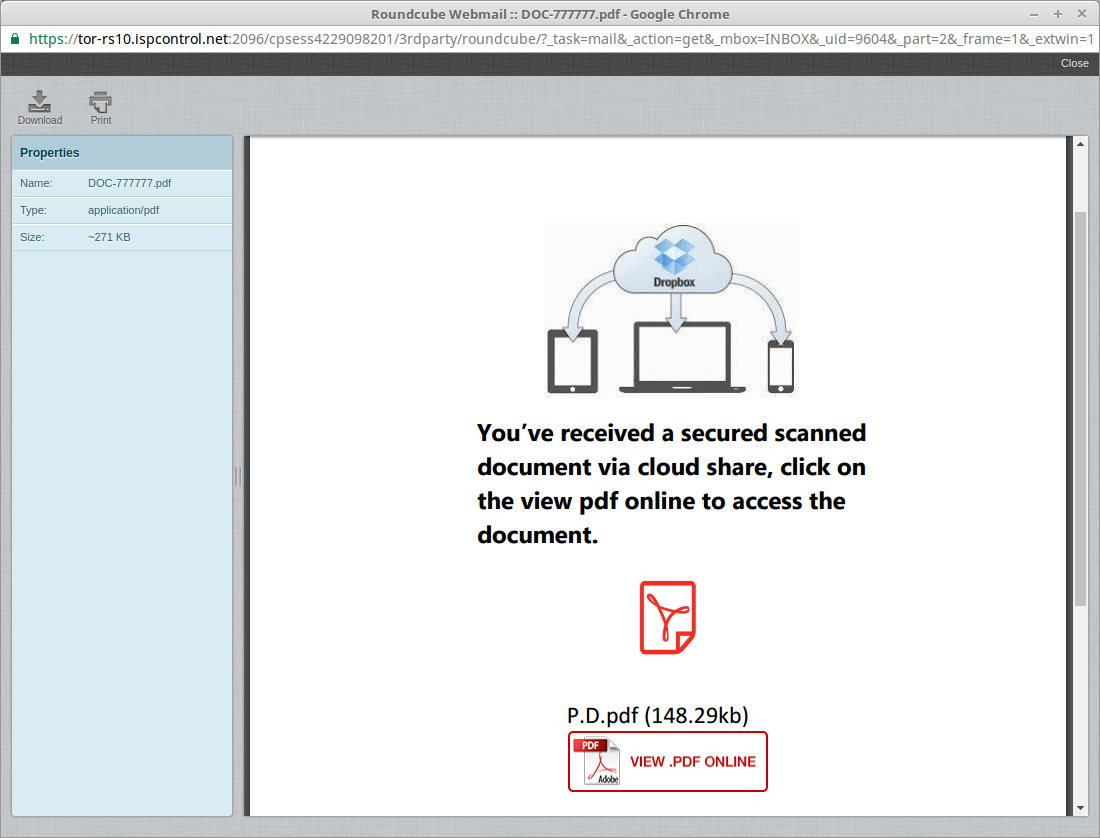Click the vertical scrollbar thumb
The image size is (1100, 838).
[x=1079, y=408]
